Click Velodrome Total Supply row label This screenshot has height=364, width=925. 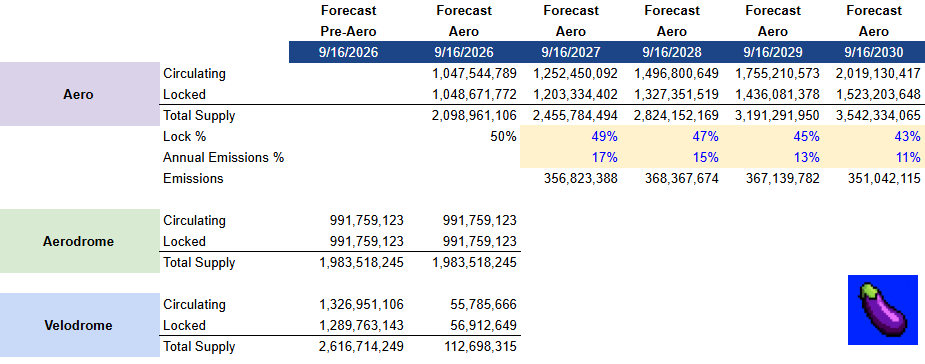pos(199,347)
